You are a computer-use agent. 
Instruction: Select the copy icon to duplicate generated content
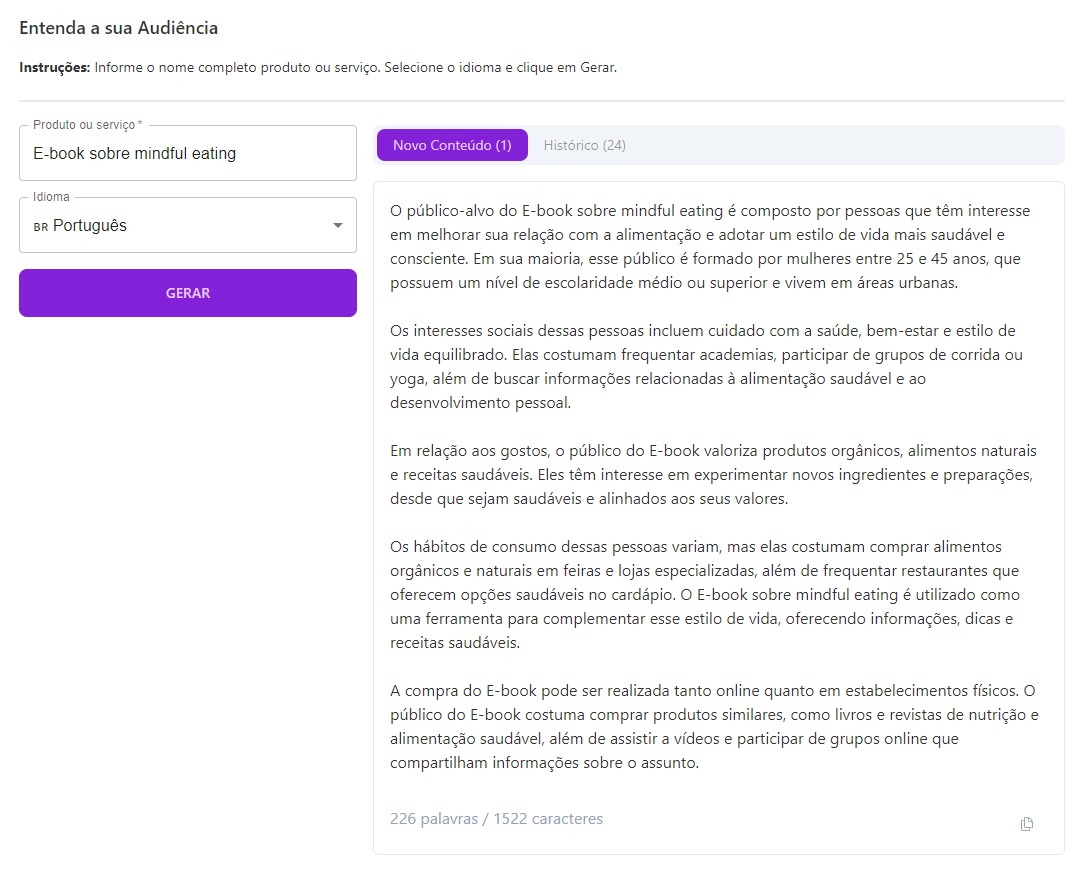tap(1027, 823)
